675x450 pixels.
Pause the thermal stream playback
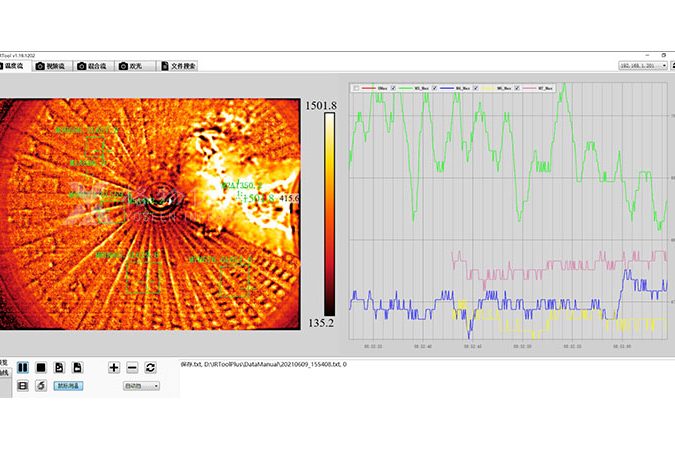[22, 368]
